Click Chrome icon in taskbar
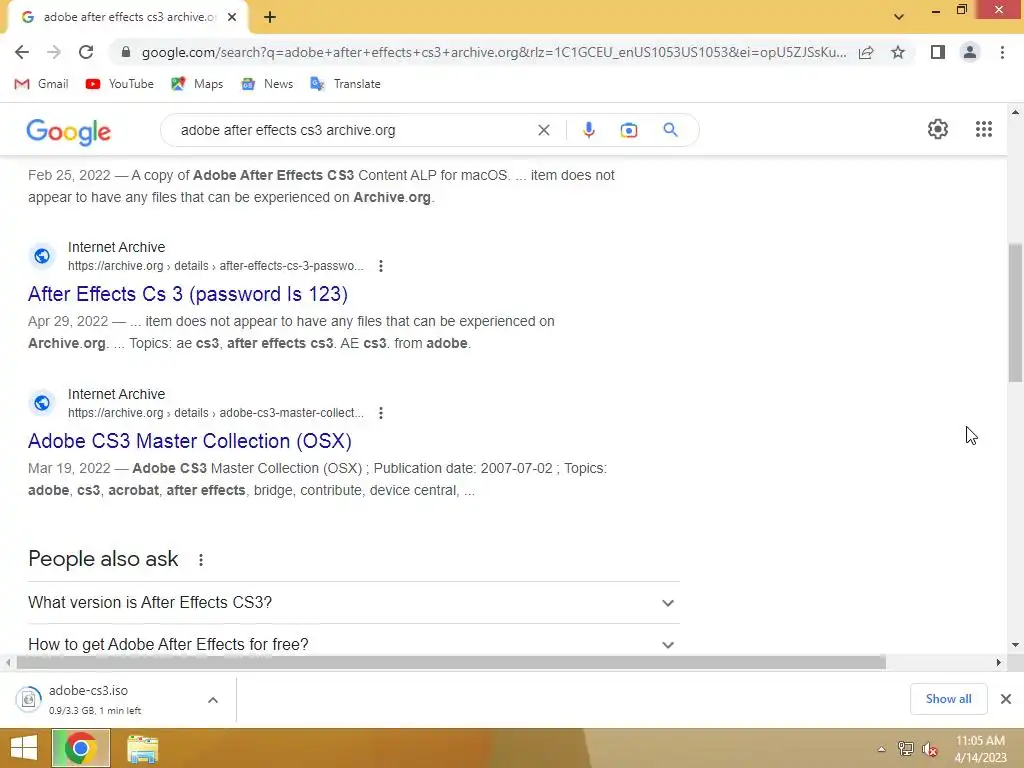Viewport: 1024px width, 768px height. 81,748
